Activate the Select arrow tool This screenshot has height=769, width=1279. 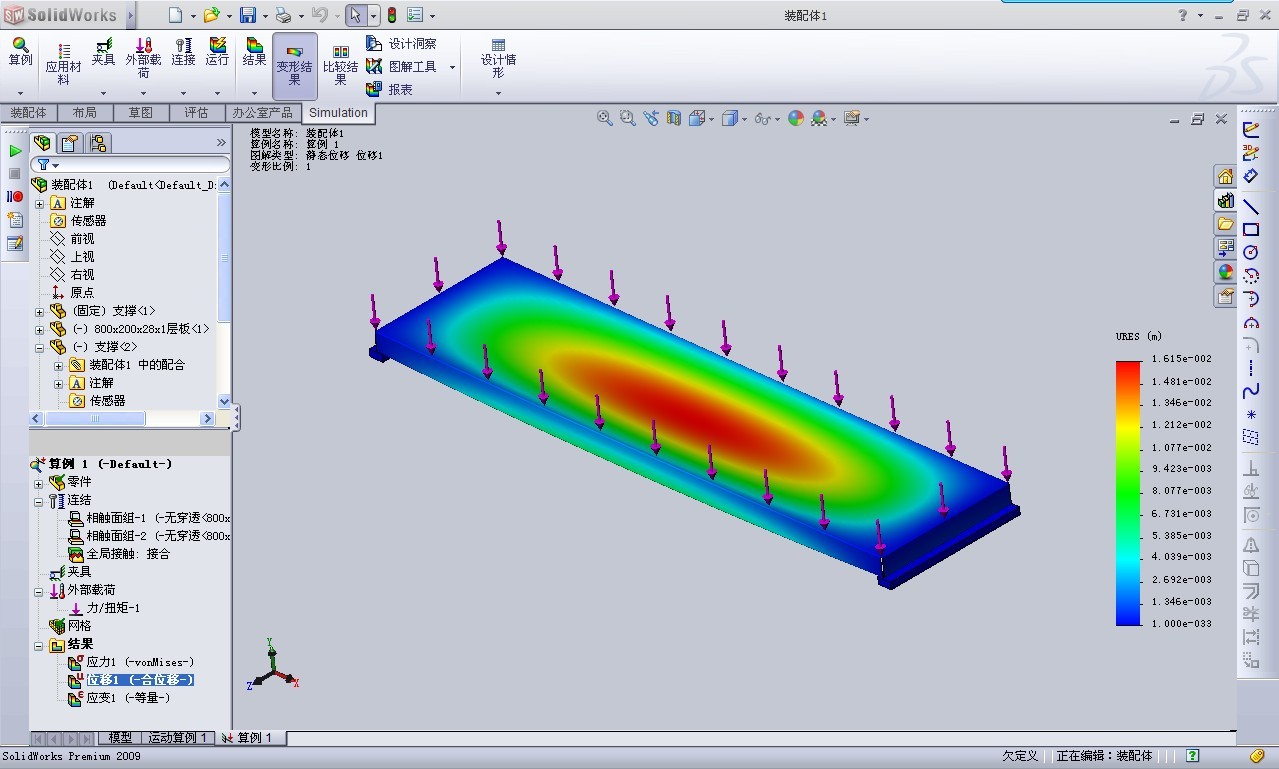point(356,15)
